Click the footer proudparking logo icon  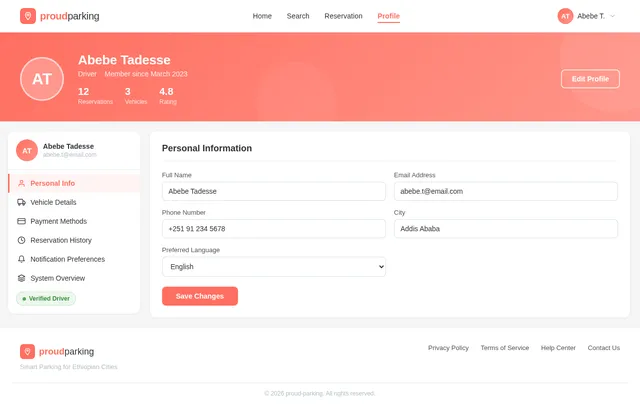click(28, 351)
